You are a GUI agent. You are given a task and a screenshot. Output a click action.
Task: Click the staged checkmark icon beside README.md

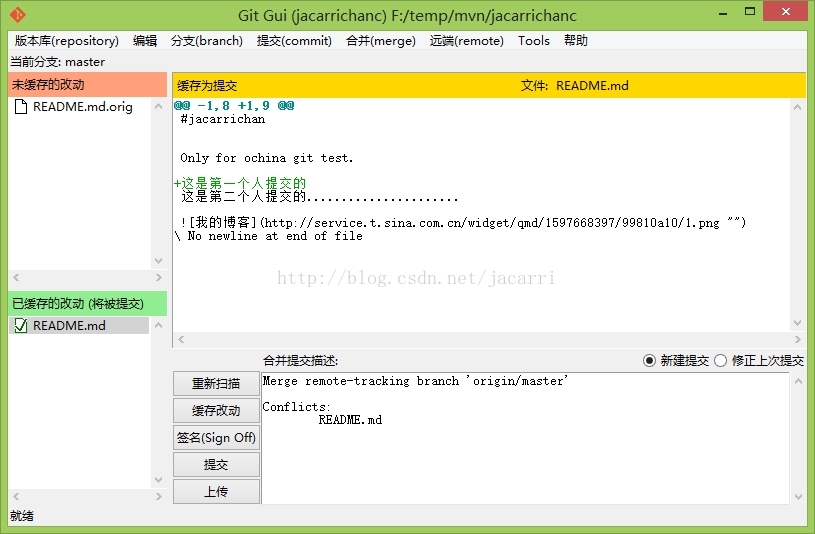pyautogui.click(x=21, y=325)
